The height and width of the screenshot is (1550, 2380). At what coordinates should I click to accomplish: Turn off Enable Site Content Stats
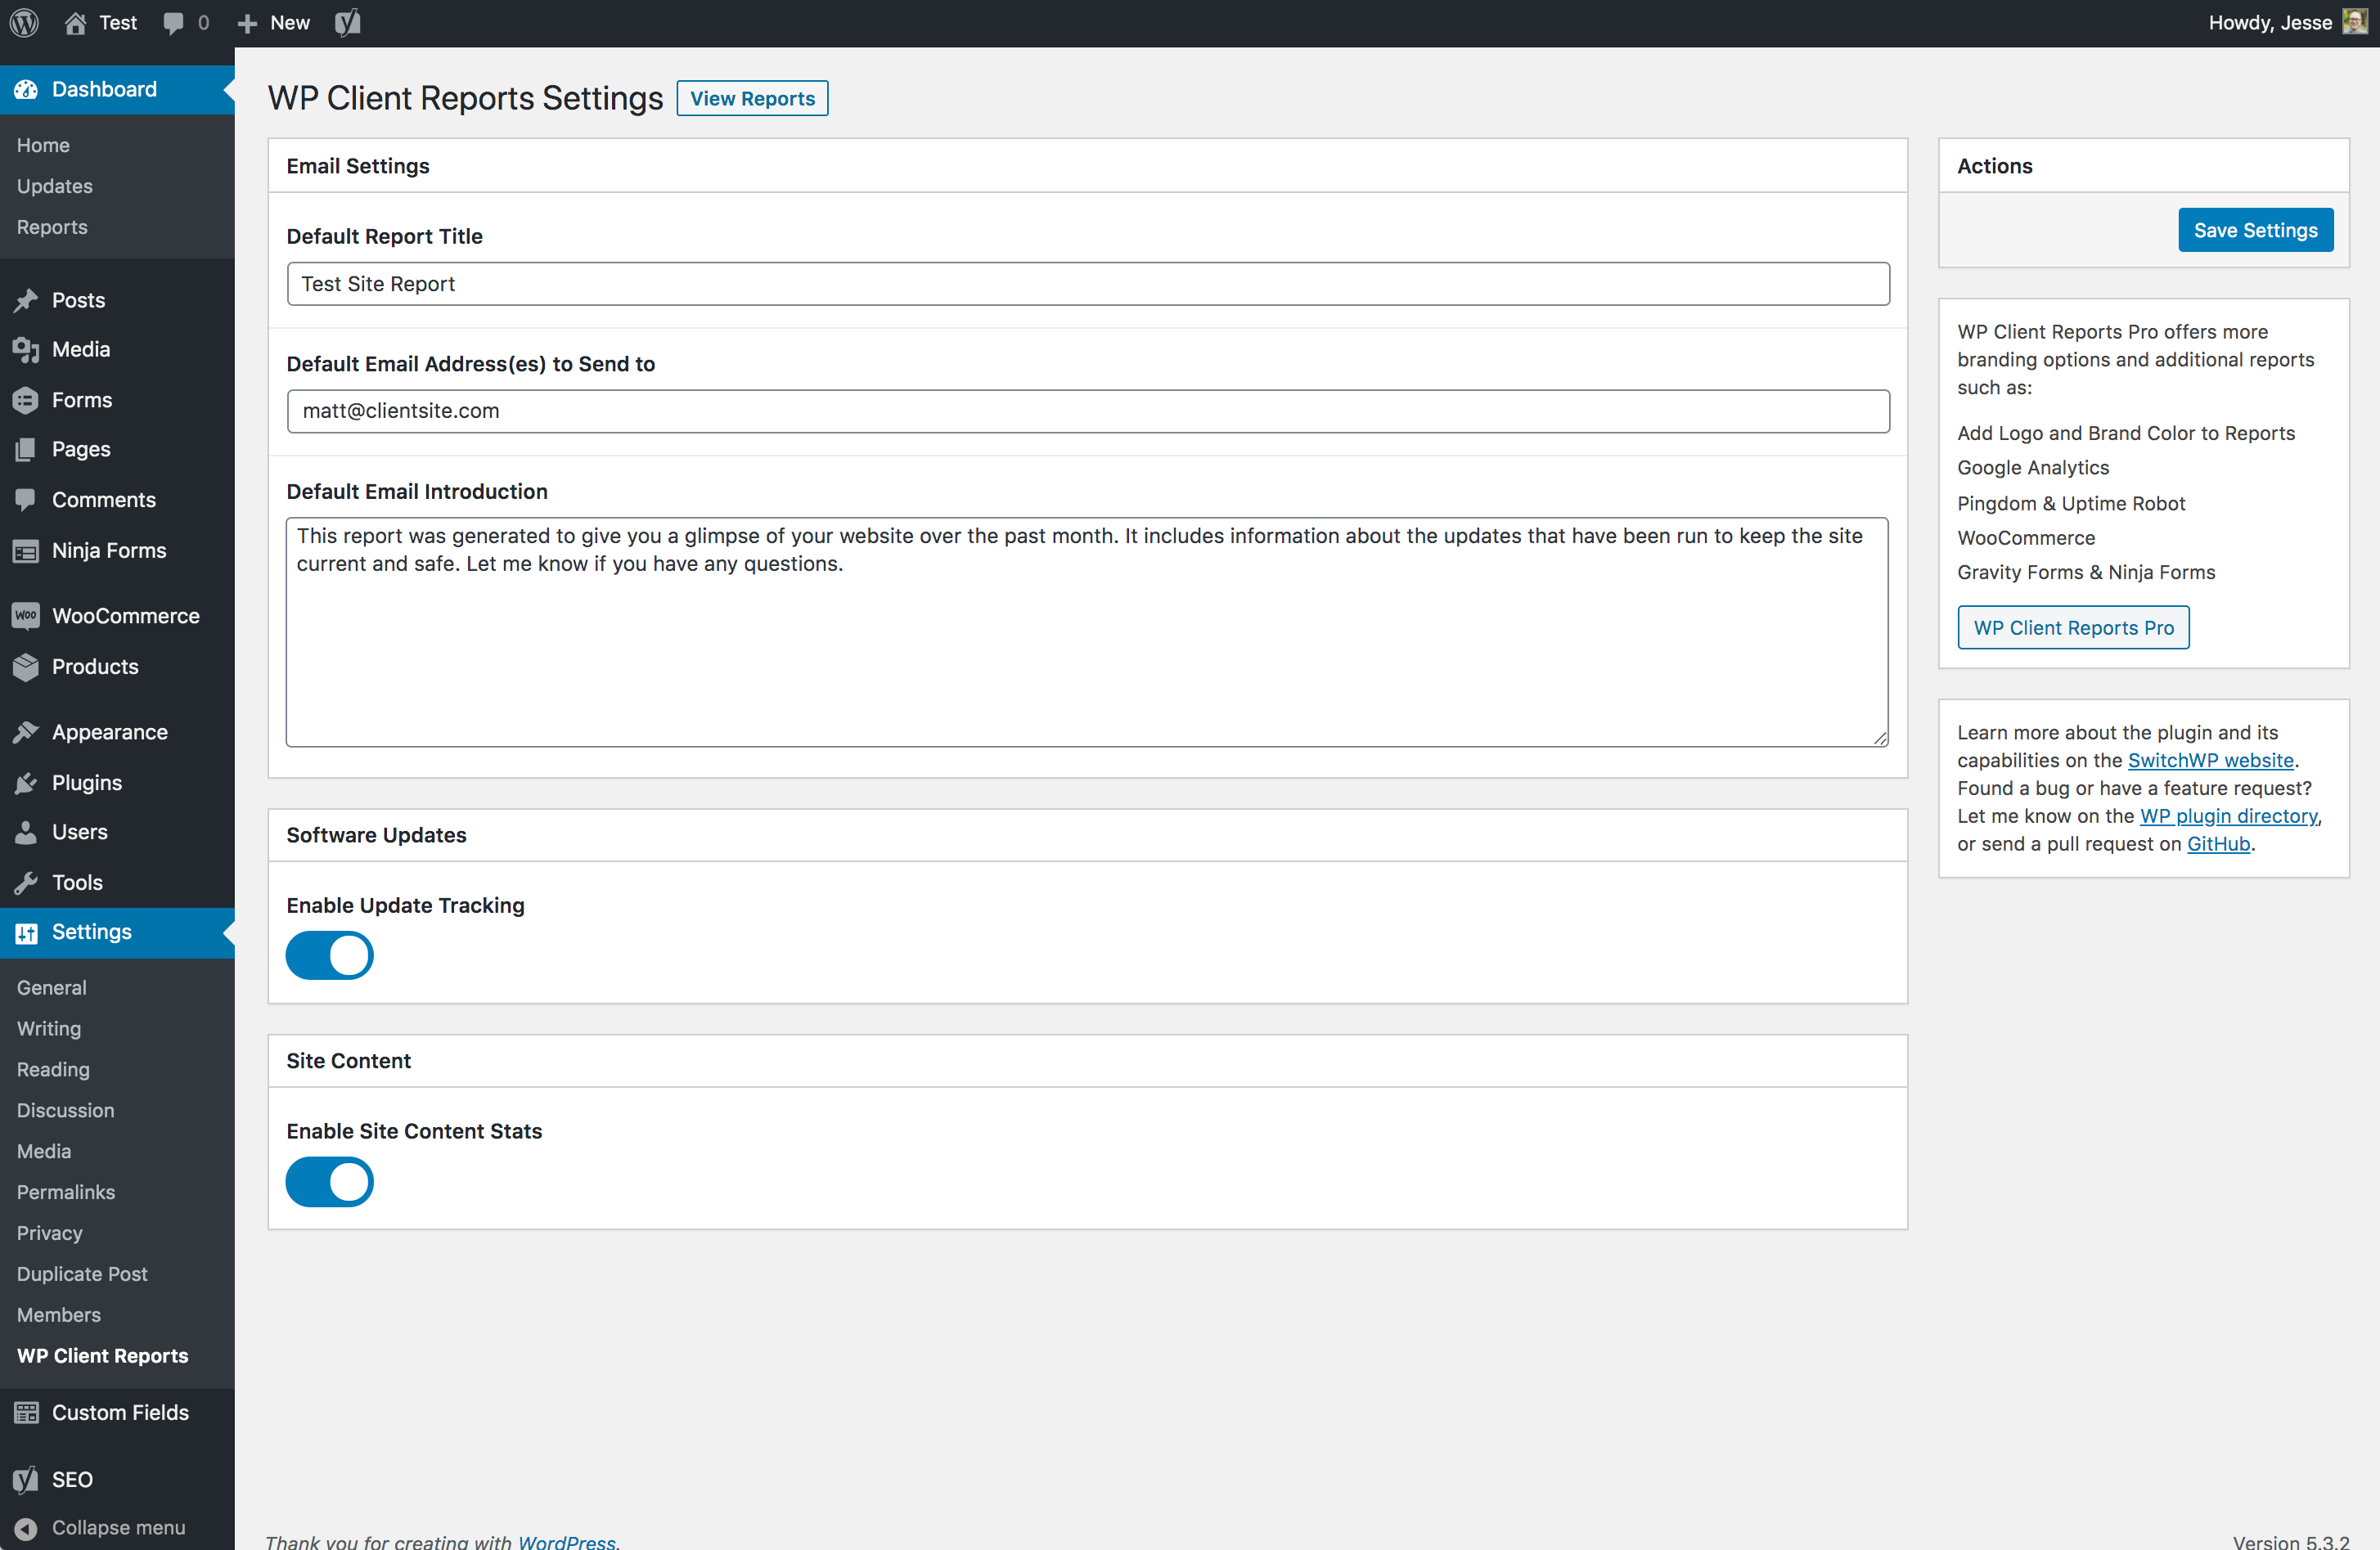tap(329, 1182)
